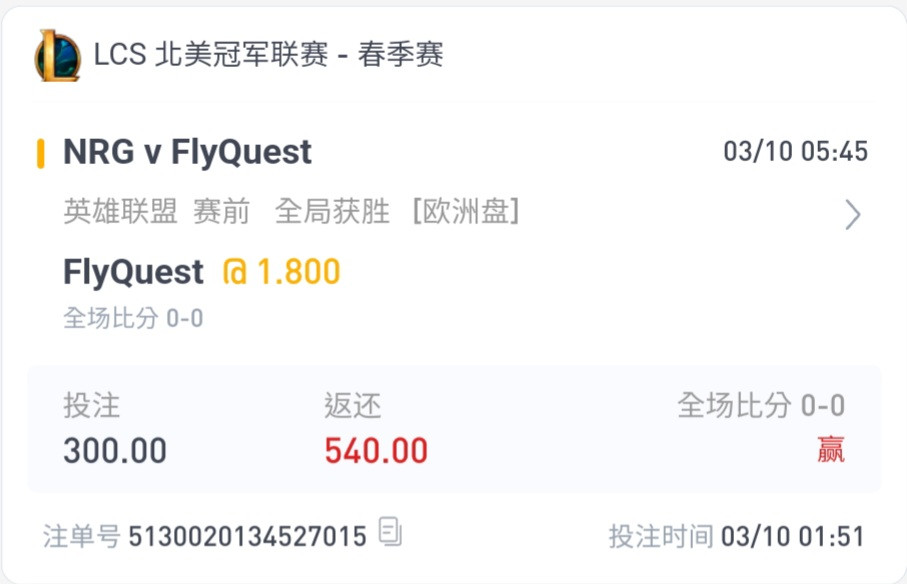Click the 全场比分 0-0 text under FlyQuest
The height and width of the screenshot is (584, 907).
coord(133,318)
